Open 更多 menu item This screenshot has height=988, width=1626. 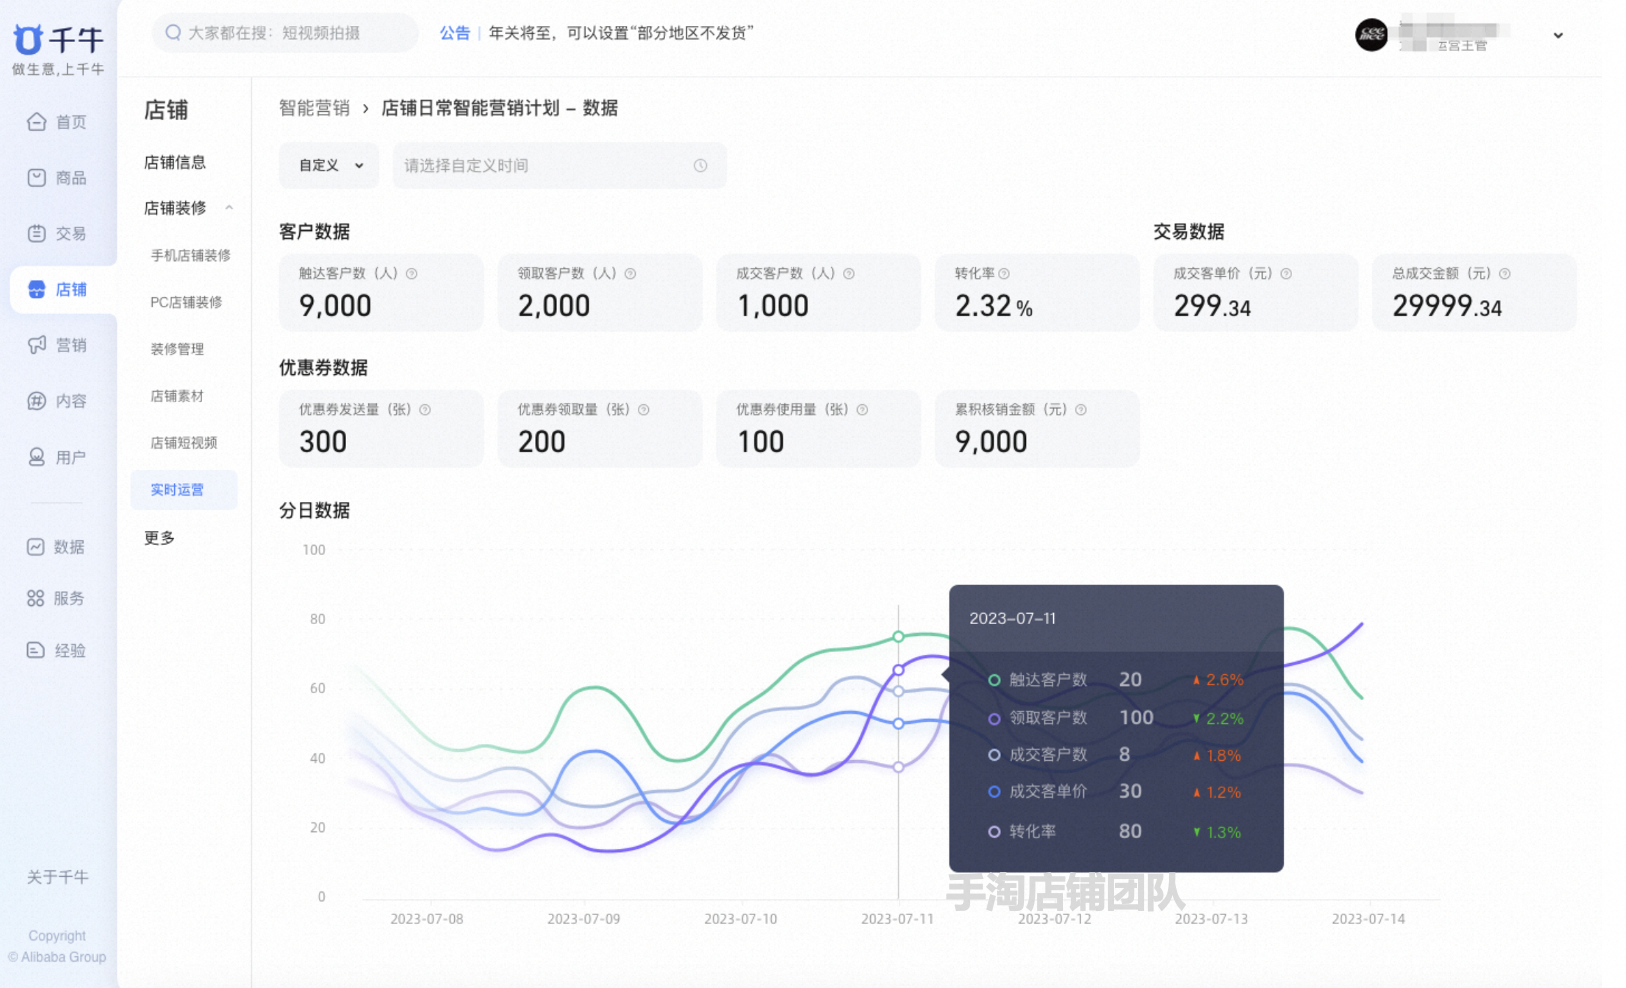(x=159, y=538)
